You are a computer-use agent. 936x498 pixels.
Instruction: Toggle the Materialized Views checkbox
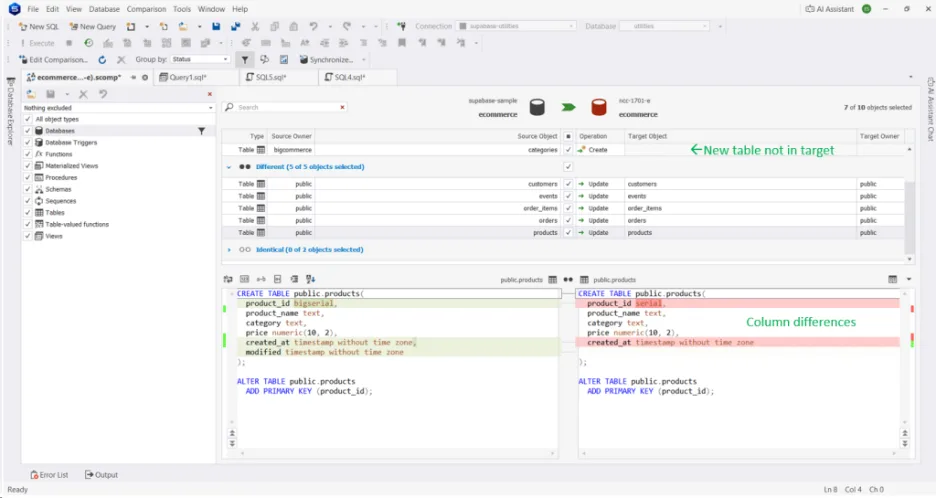point(27,165)
